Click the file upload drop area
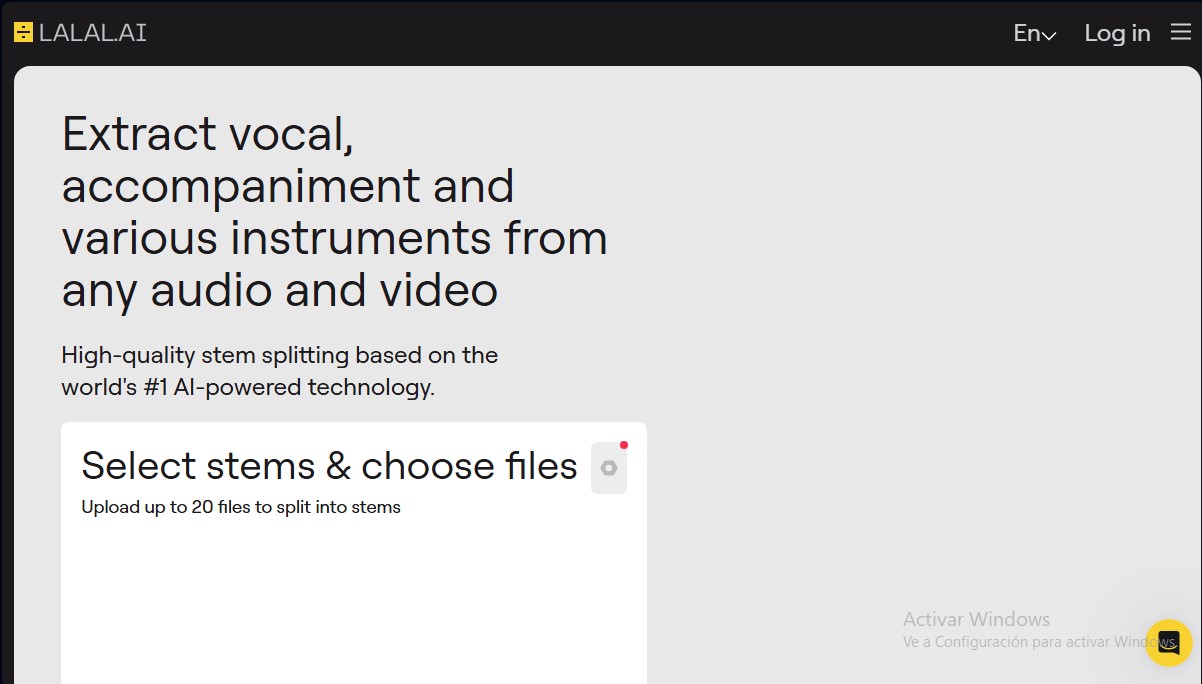 [x=354, y=600]
